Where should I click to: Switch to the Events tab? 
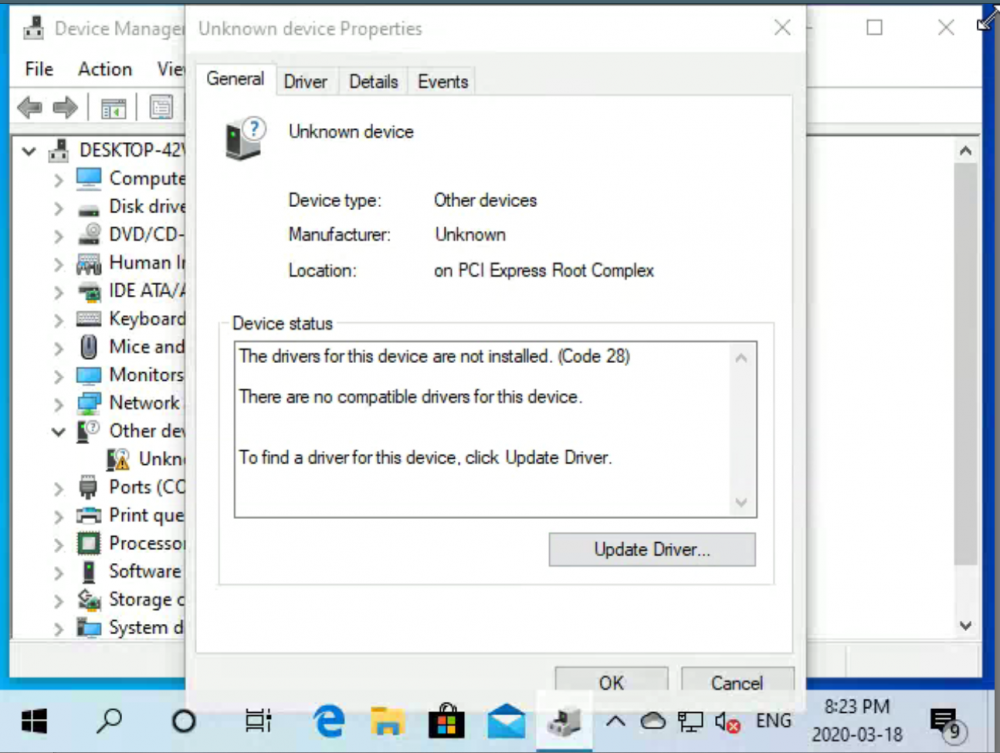[443, 82]
